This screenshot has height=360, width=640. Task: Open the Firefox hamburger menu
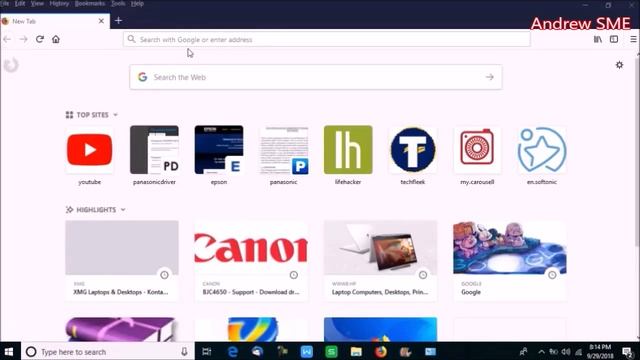tap(633, 39)
